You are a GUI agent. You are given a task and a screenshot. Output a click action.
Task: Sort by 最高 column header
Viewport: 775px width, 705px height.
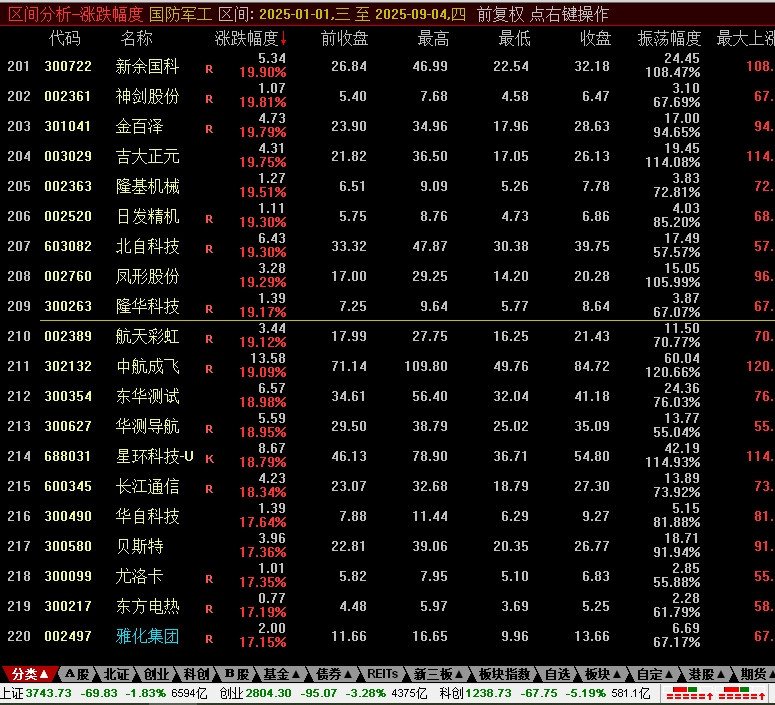click(x=433, y=38)
